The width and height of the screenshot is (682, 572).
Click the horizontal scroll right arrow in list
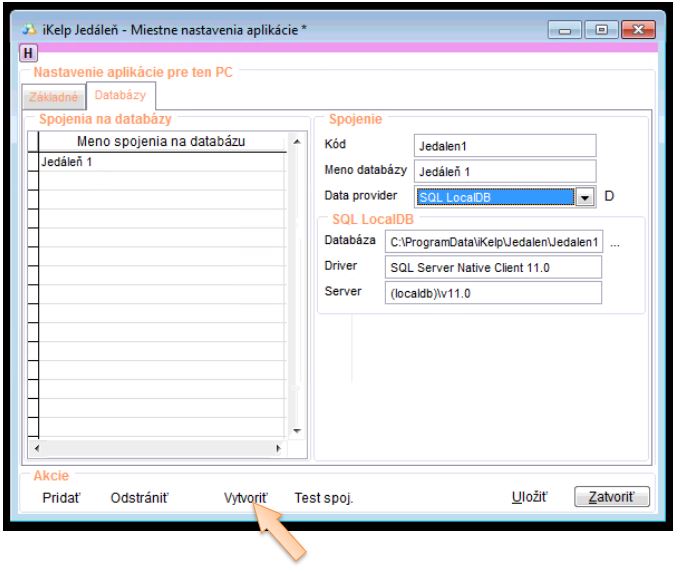pos(278,447)
